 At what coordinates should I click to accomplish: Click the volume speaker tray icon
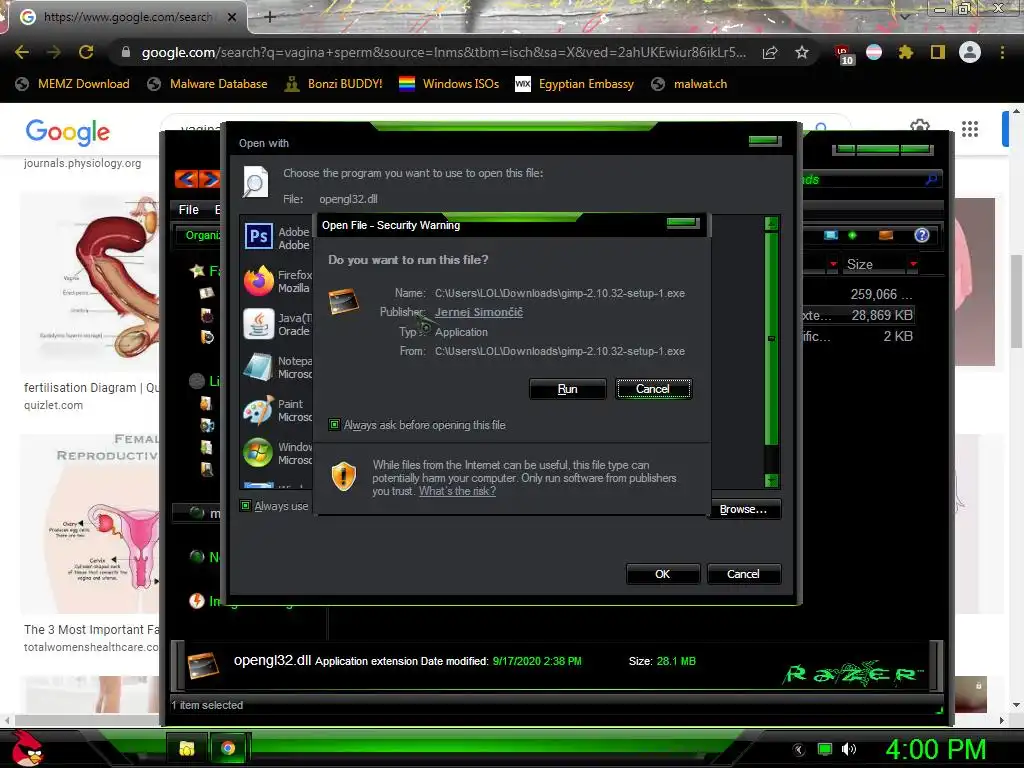pyautogui.click(x=848, y=749)
